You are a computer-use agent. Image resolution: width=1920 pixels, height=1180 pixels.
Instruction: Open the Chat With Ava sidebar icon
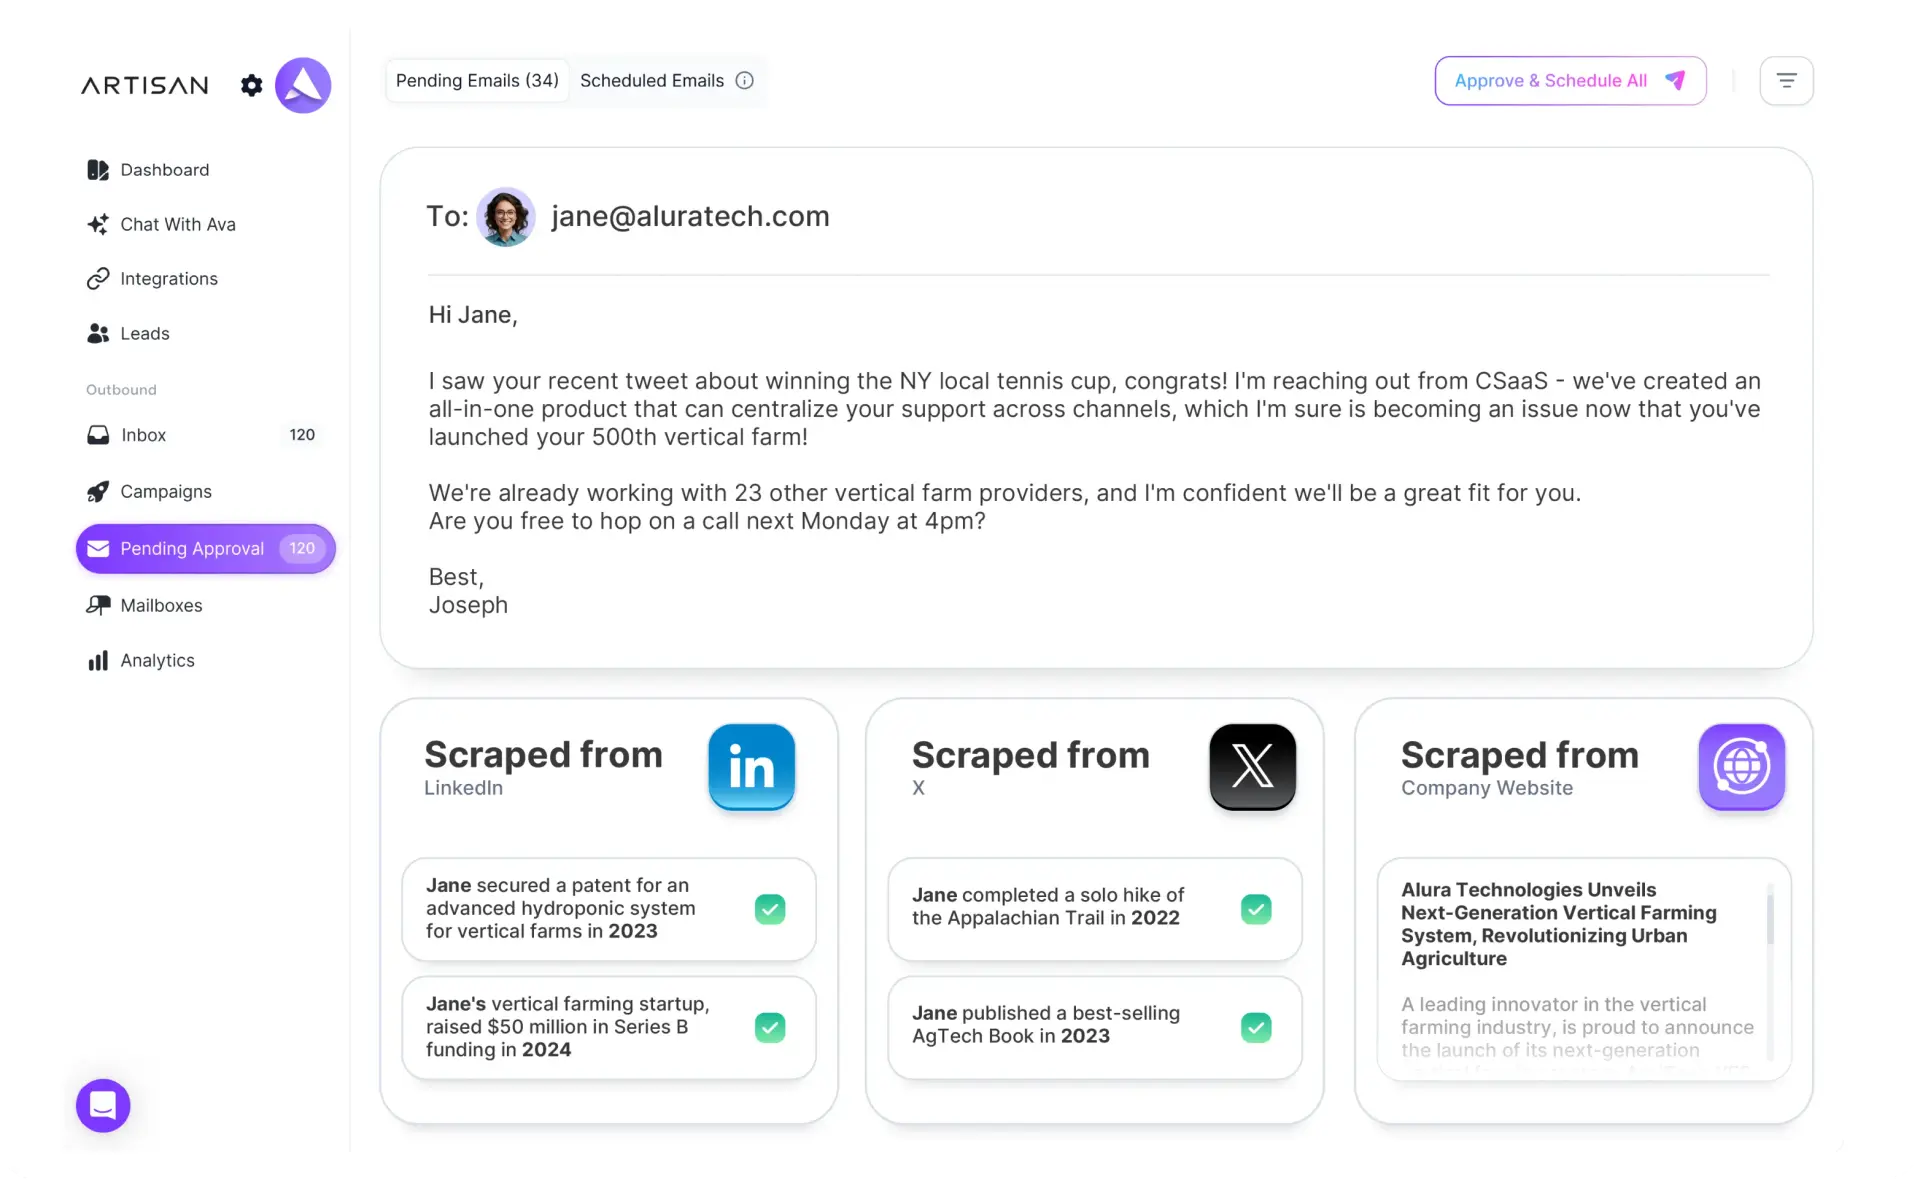(98, 224)
